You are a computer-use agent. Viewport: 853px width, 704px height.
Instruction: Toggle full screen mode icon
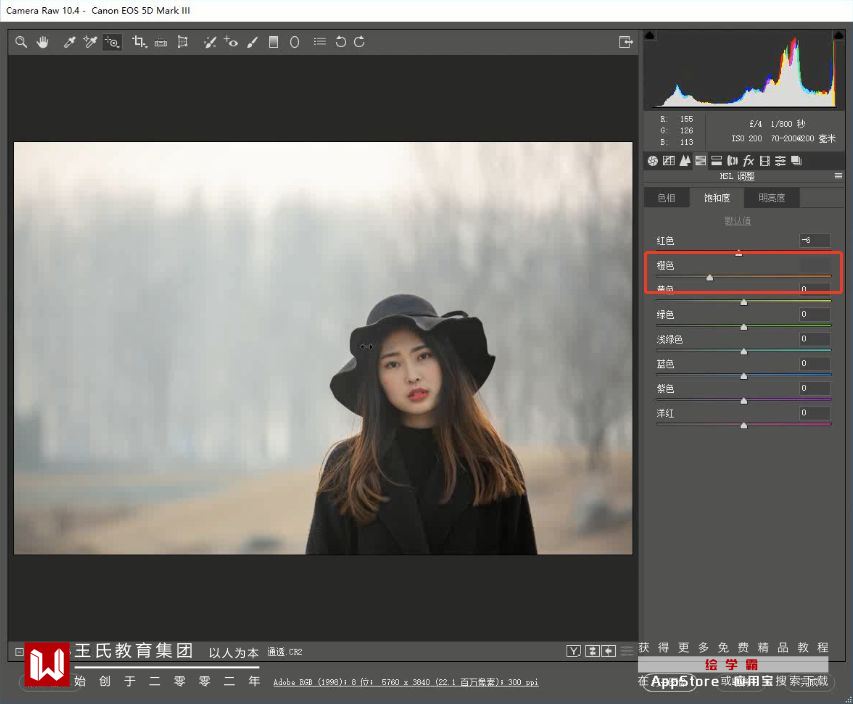(626, 42)
